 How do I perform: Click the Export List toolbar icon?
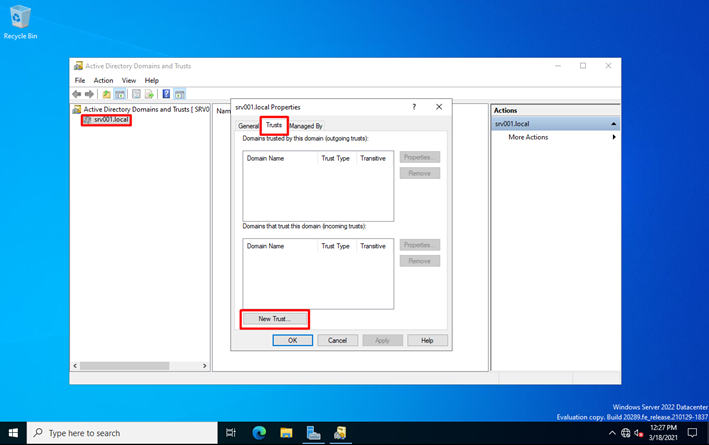click(149, 94)
